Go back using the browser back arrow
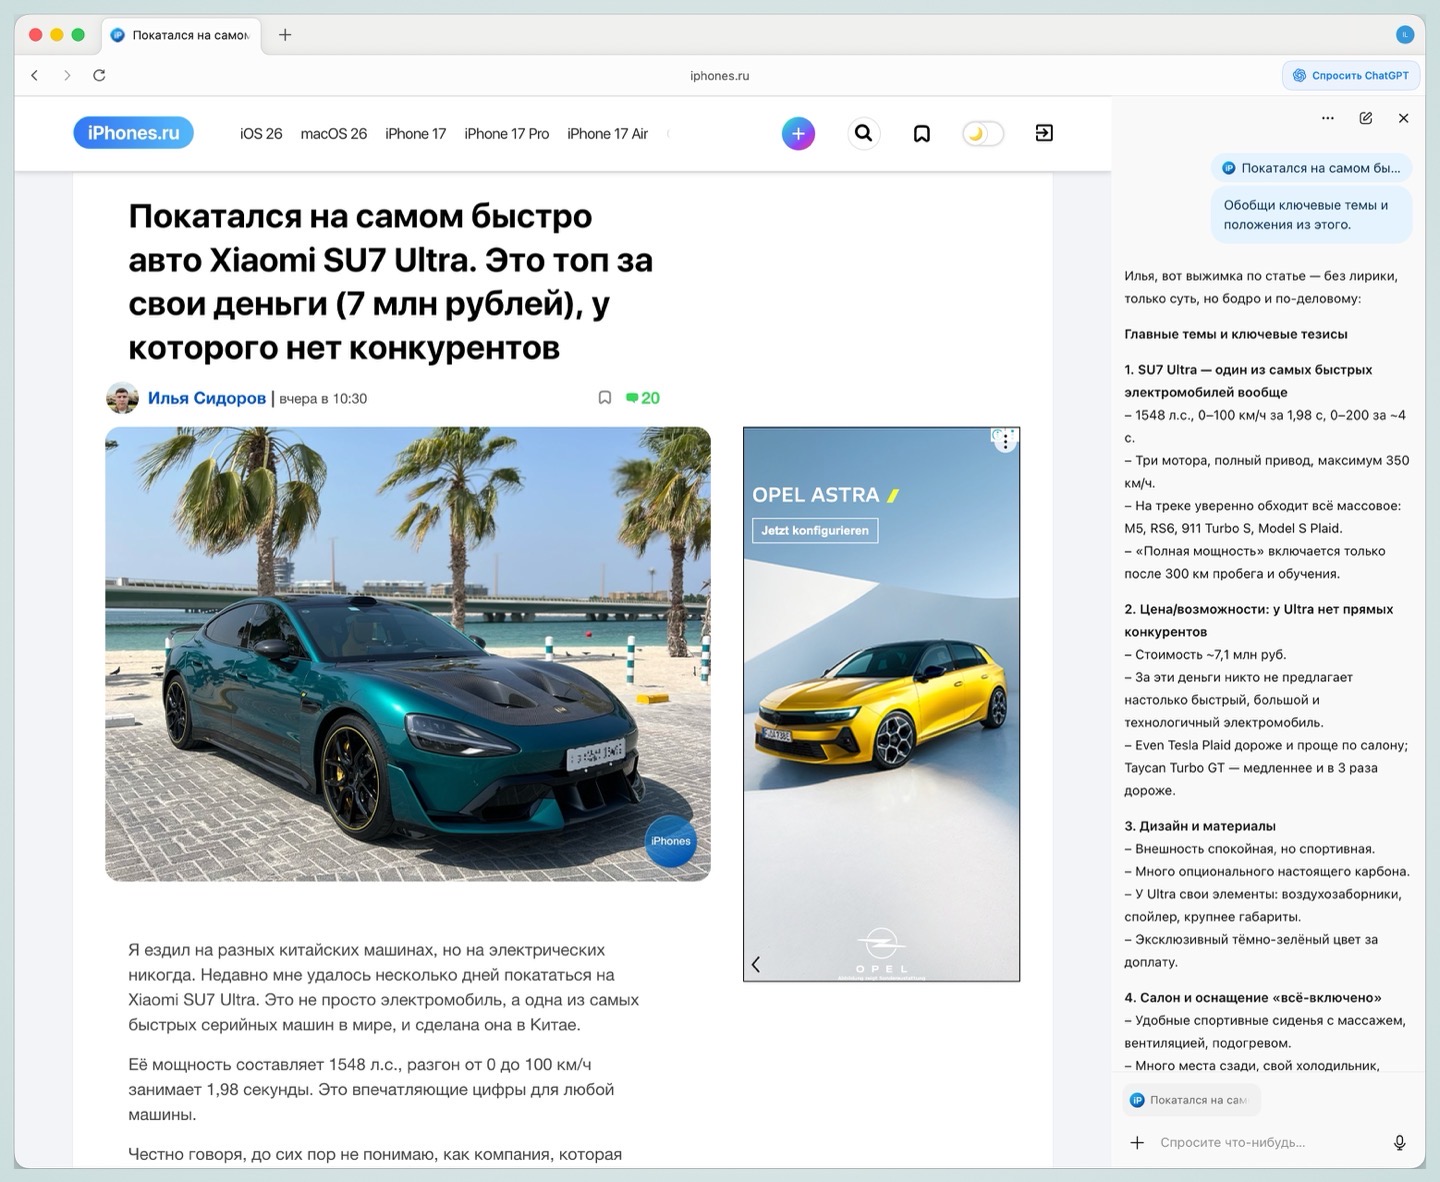Image resolution: width=1440 pixels, height=1182 pixels. point(35,75)
